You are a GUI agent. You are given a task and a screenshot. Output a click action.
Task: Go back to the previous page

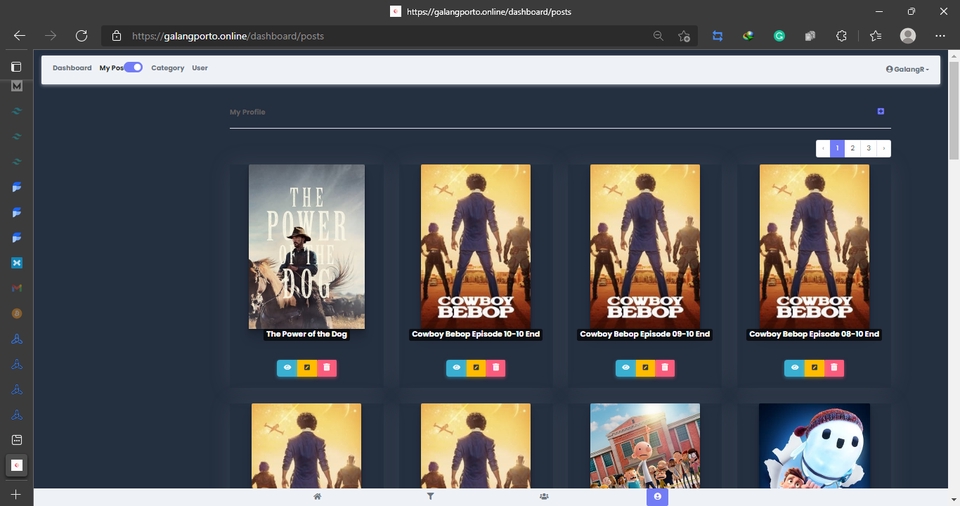(20, 36)
